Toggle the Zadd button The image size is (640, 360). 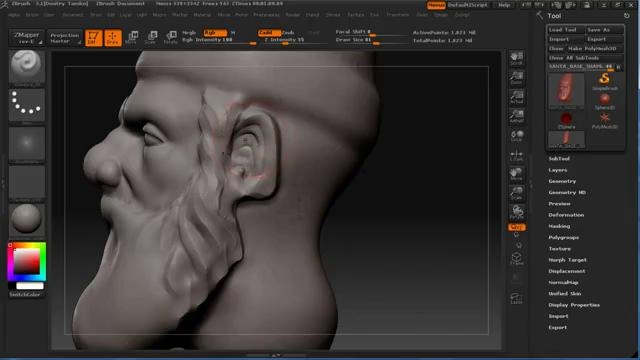pyautogui.click(x=269, y=32)
